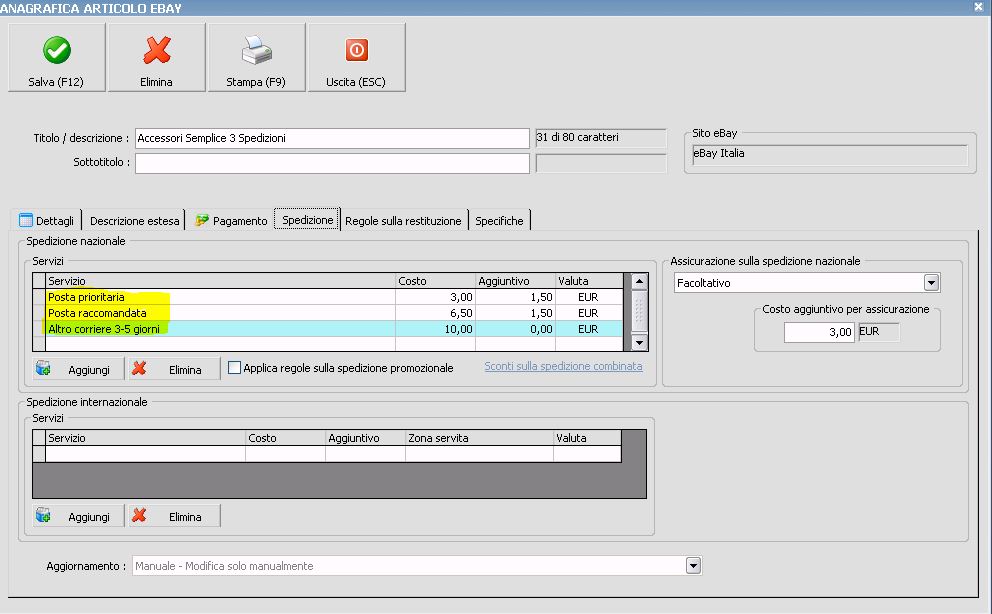Open Regole sulla restituzione tab
992x614 pixels.
click(x=403, y=221)
